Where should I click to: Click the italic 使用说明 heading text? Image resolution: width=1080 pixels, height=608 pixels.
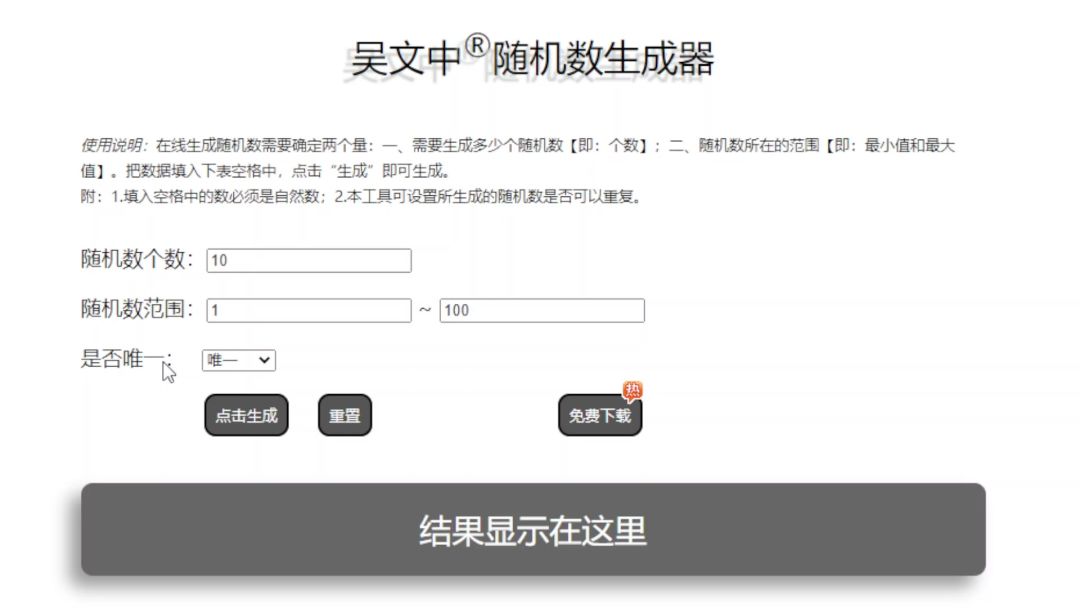[x=114, y=145]
